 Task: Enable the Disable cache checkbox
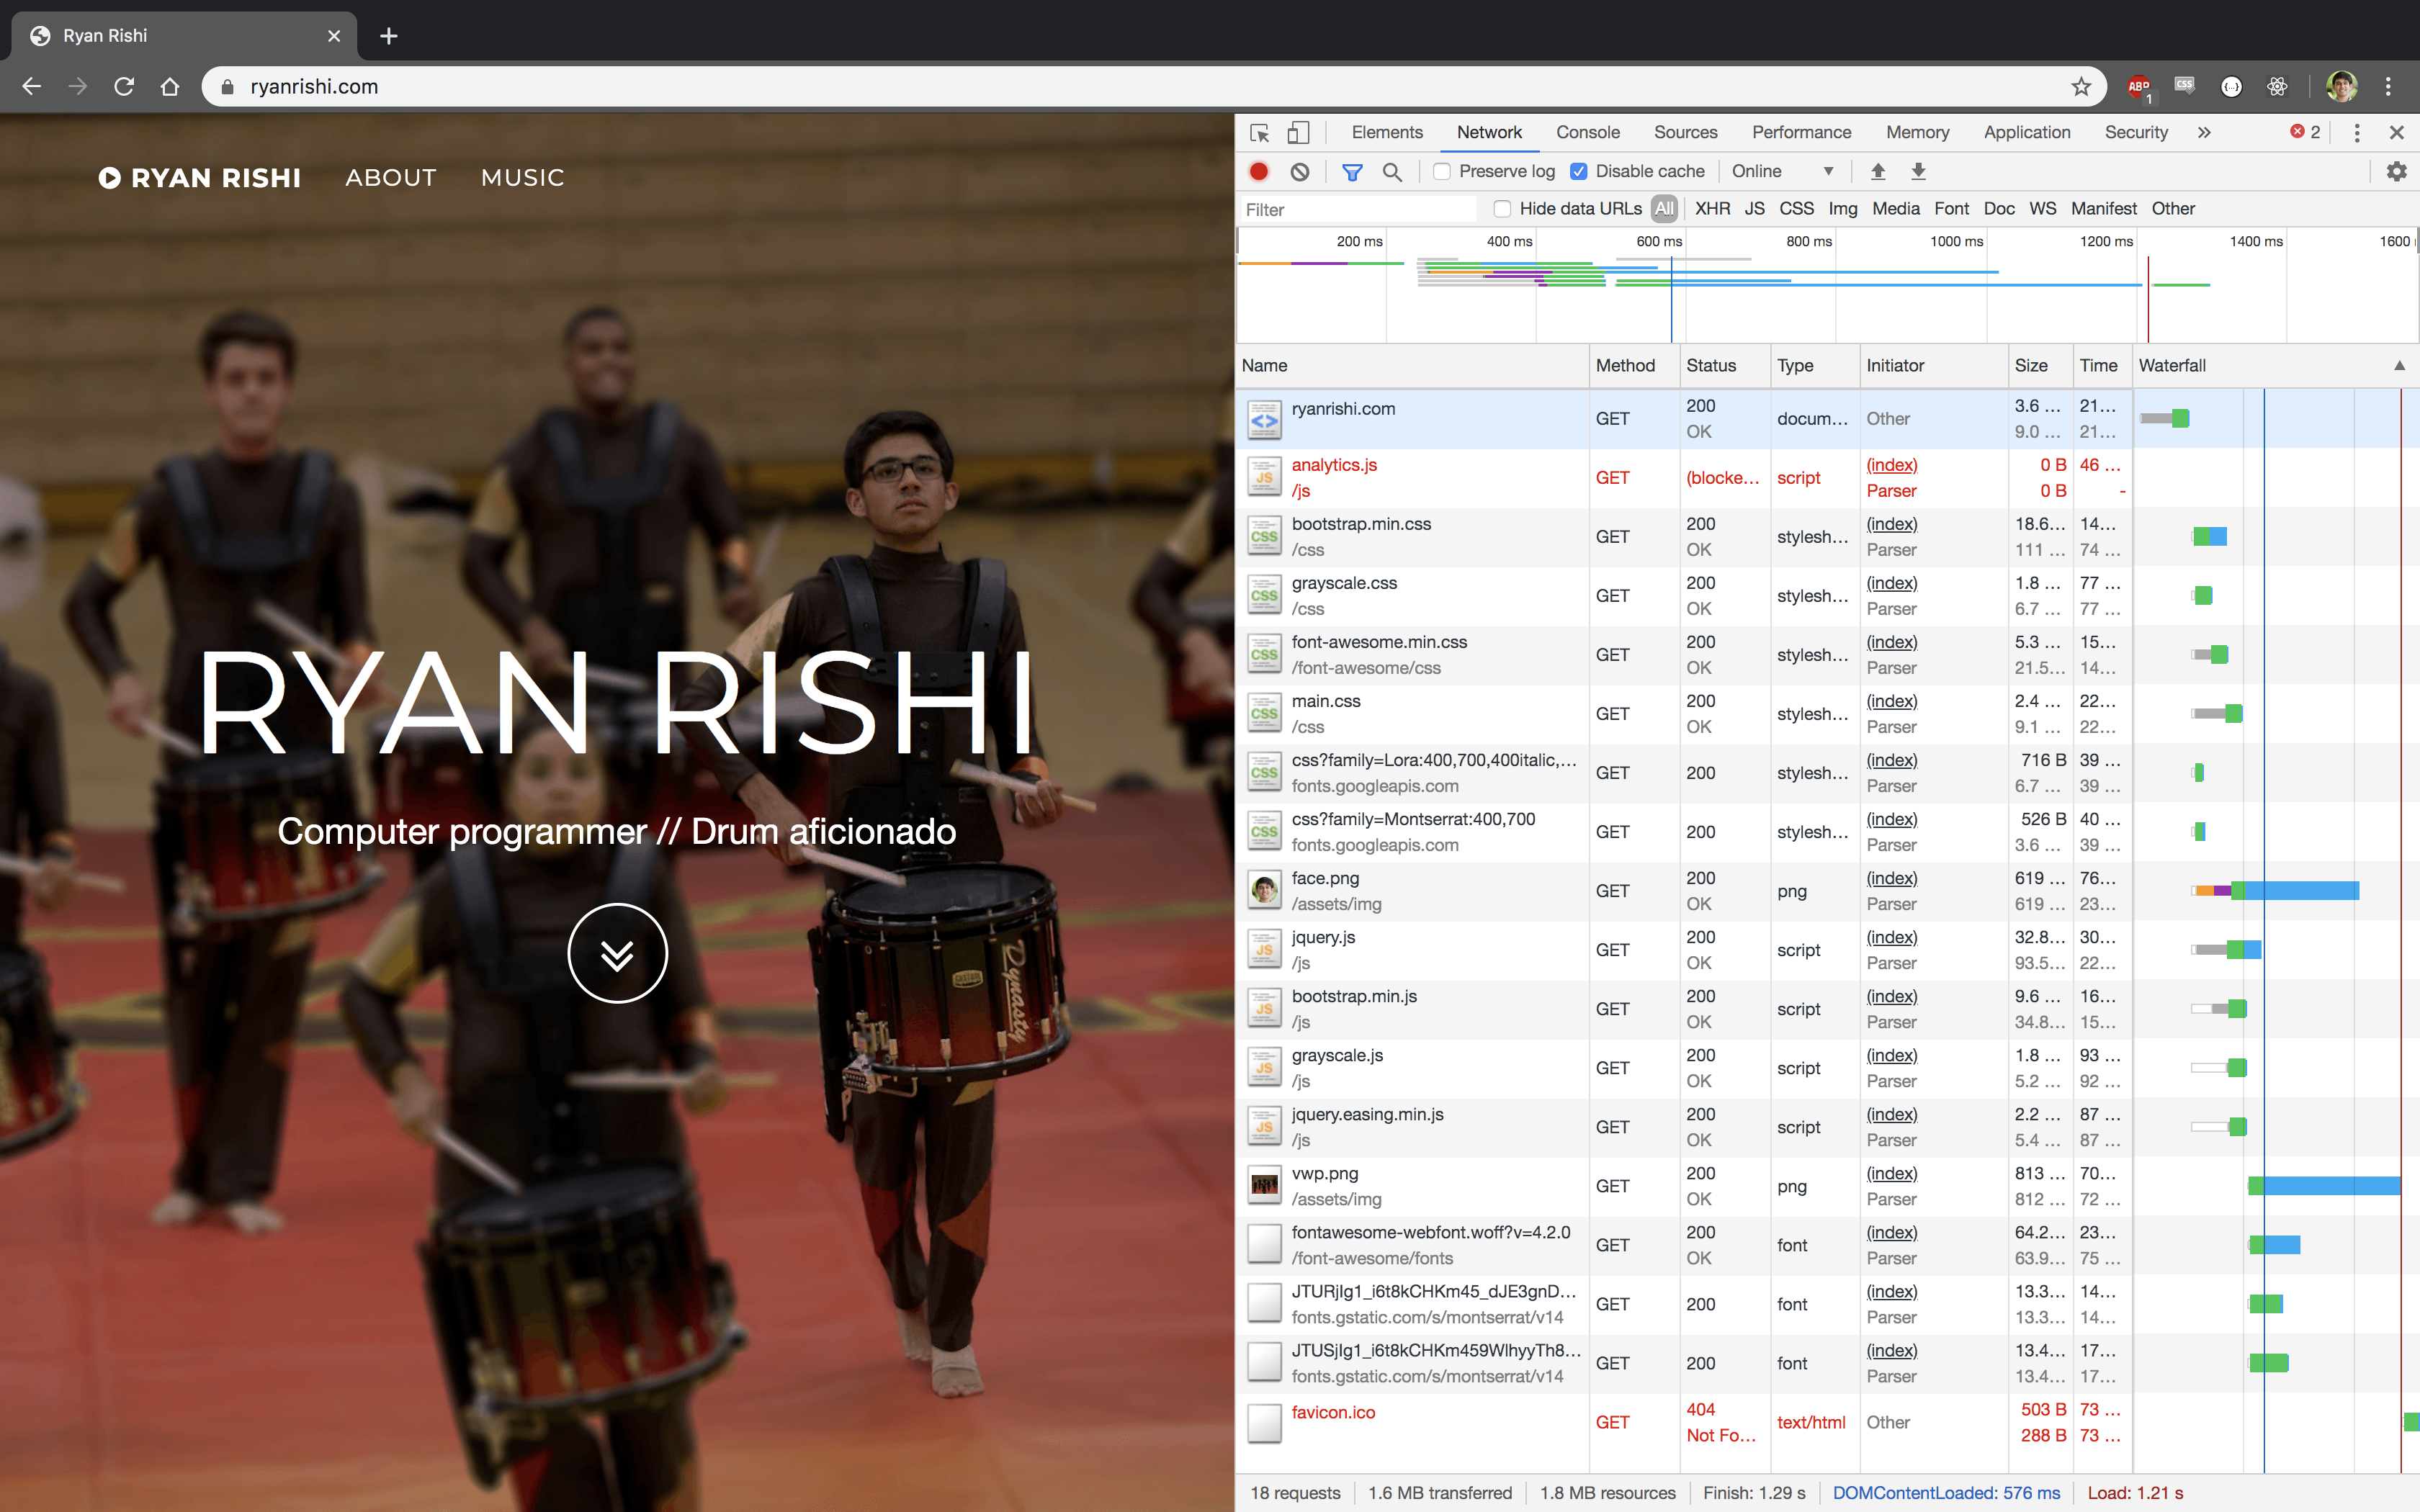(x=1579, y=171)
